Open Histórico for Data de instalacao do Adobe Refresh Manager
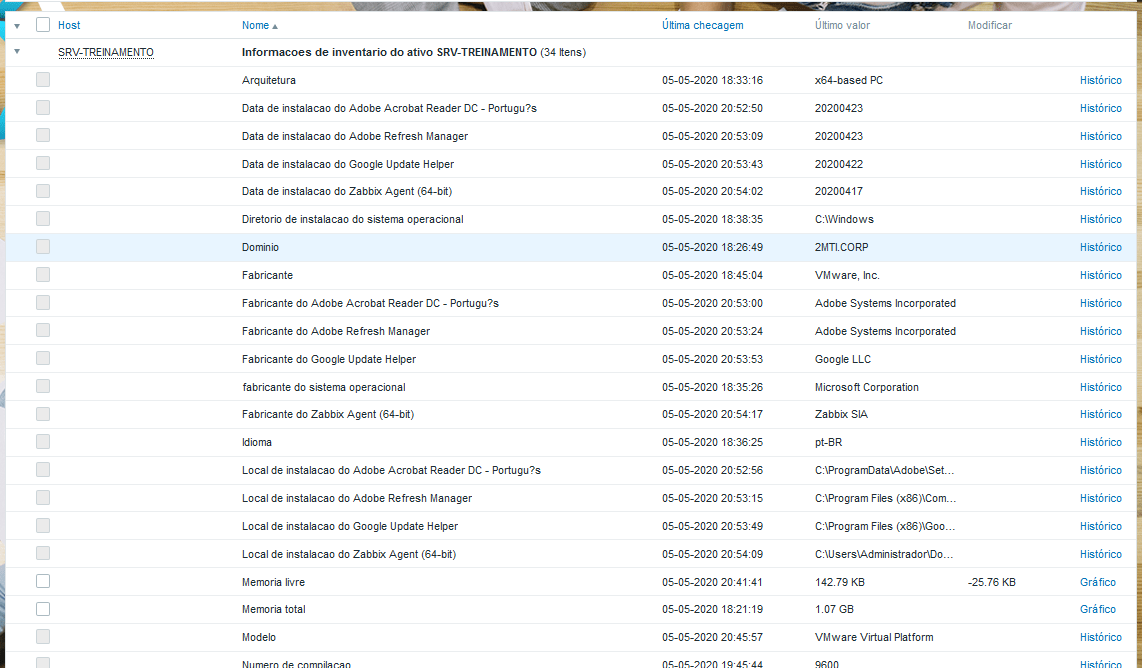The image size is (1142, 668). [x=1100, y=136]
